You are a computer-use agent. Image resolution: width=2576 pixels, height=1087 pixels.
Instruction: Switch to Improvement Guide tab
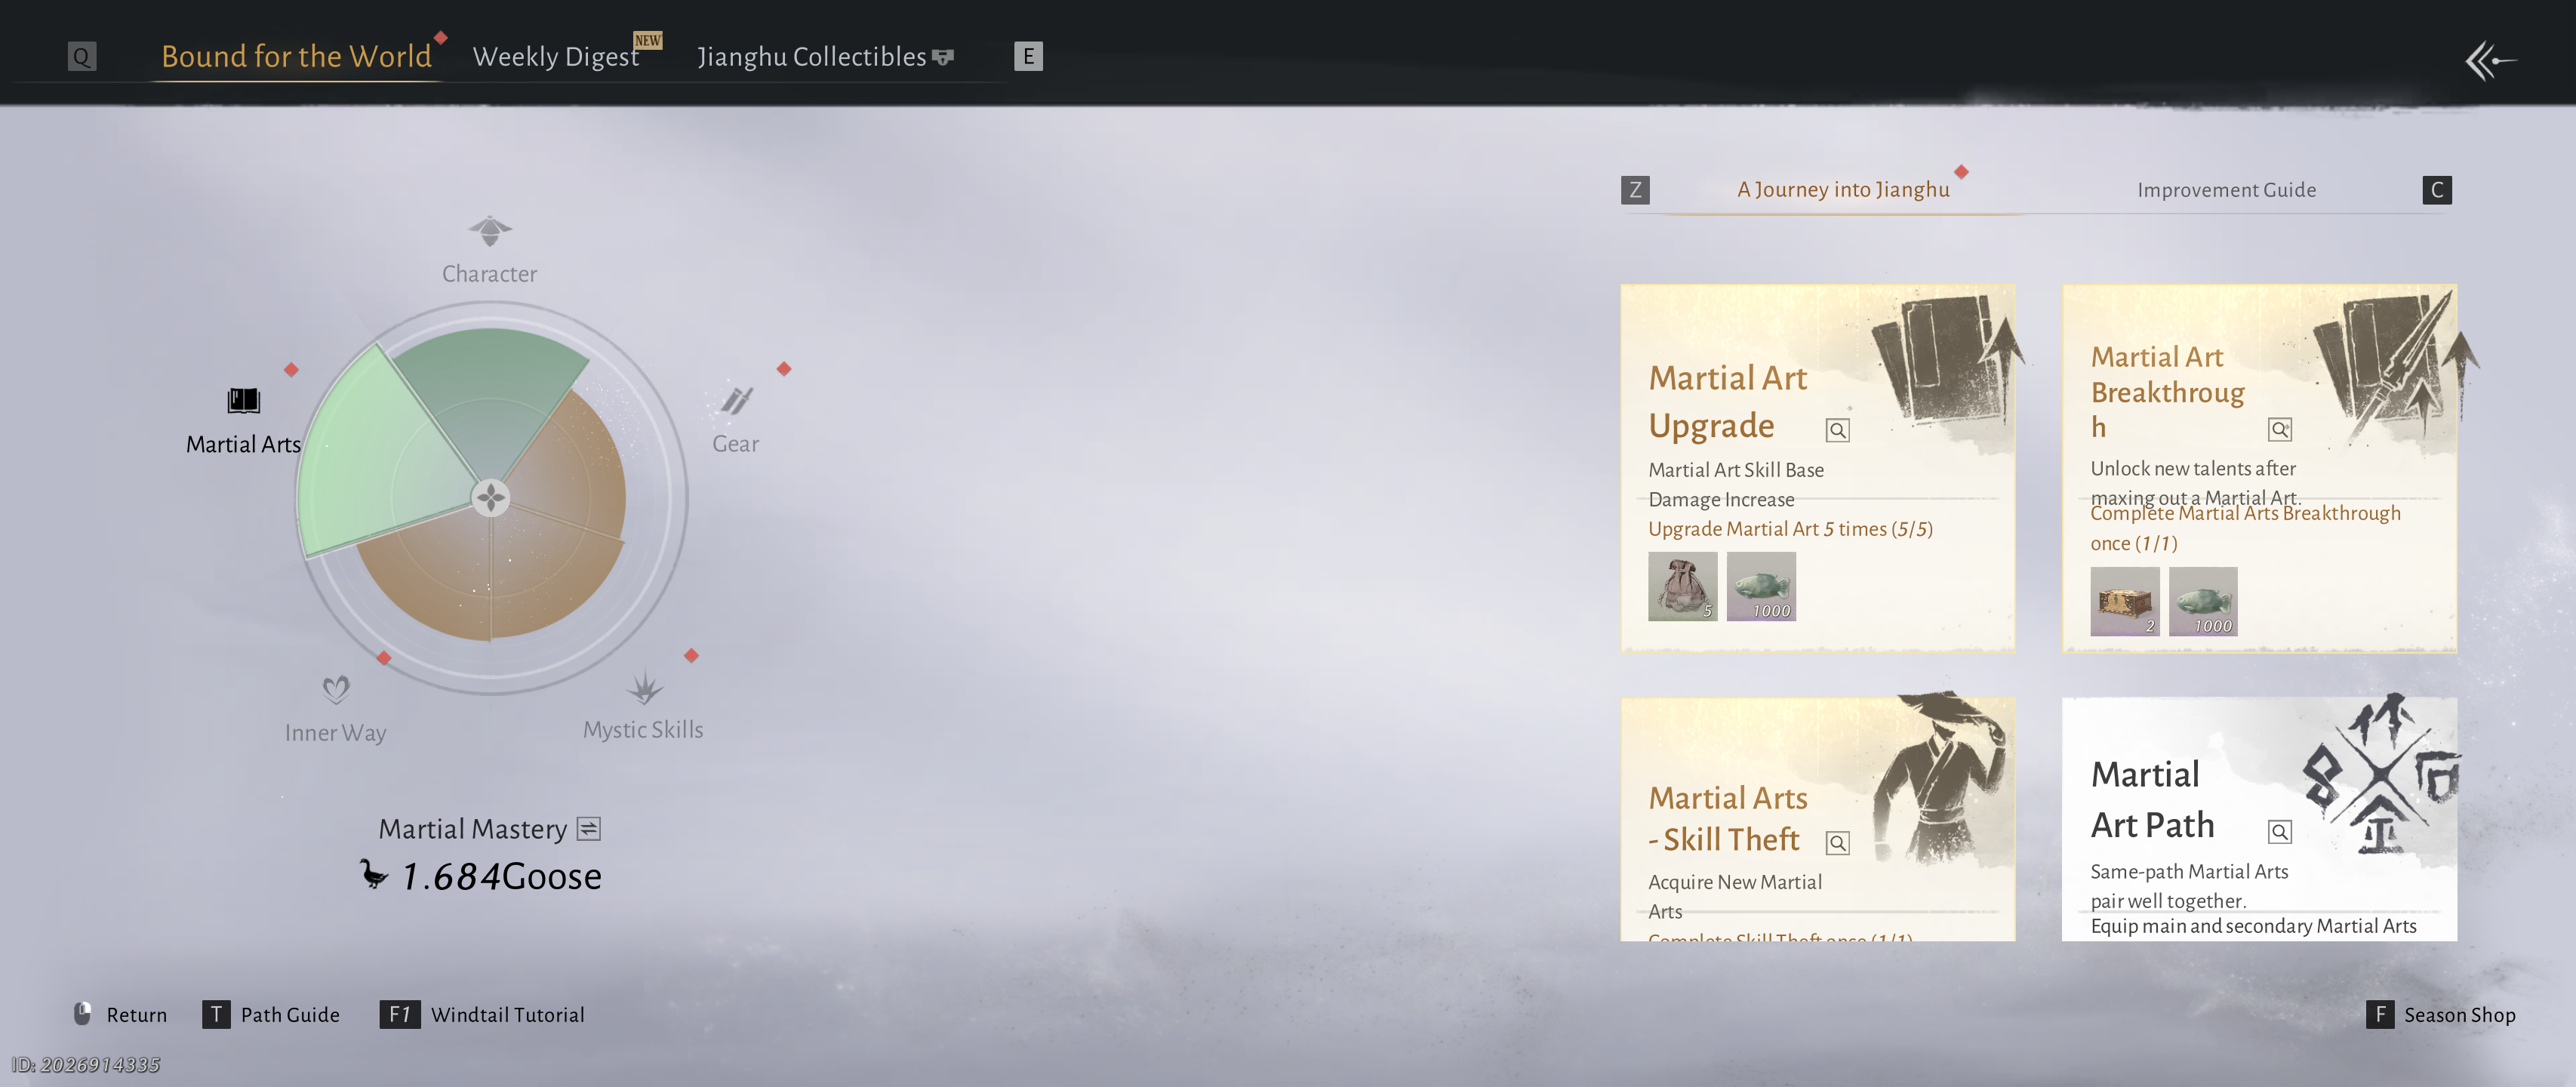[2226, 190]
